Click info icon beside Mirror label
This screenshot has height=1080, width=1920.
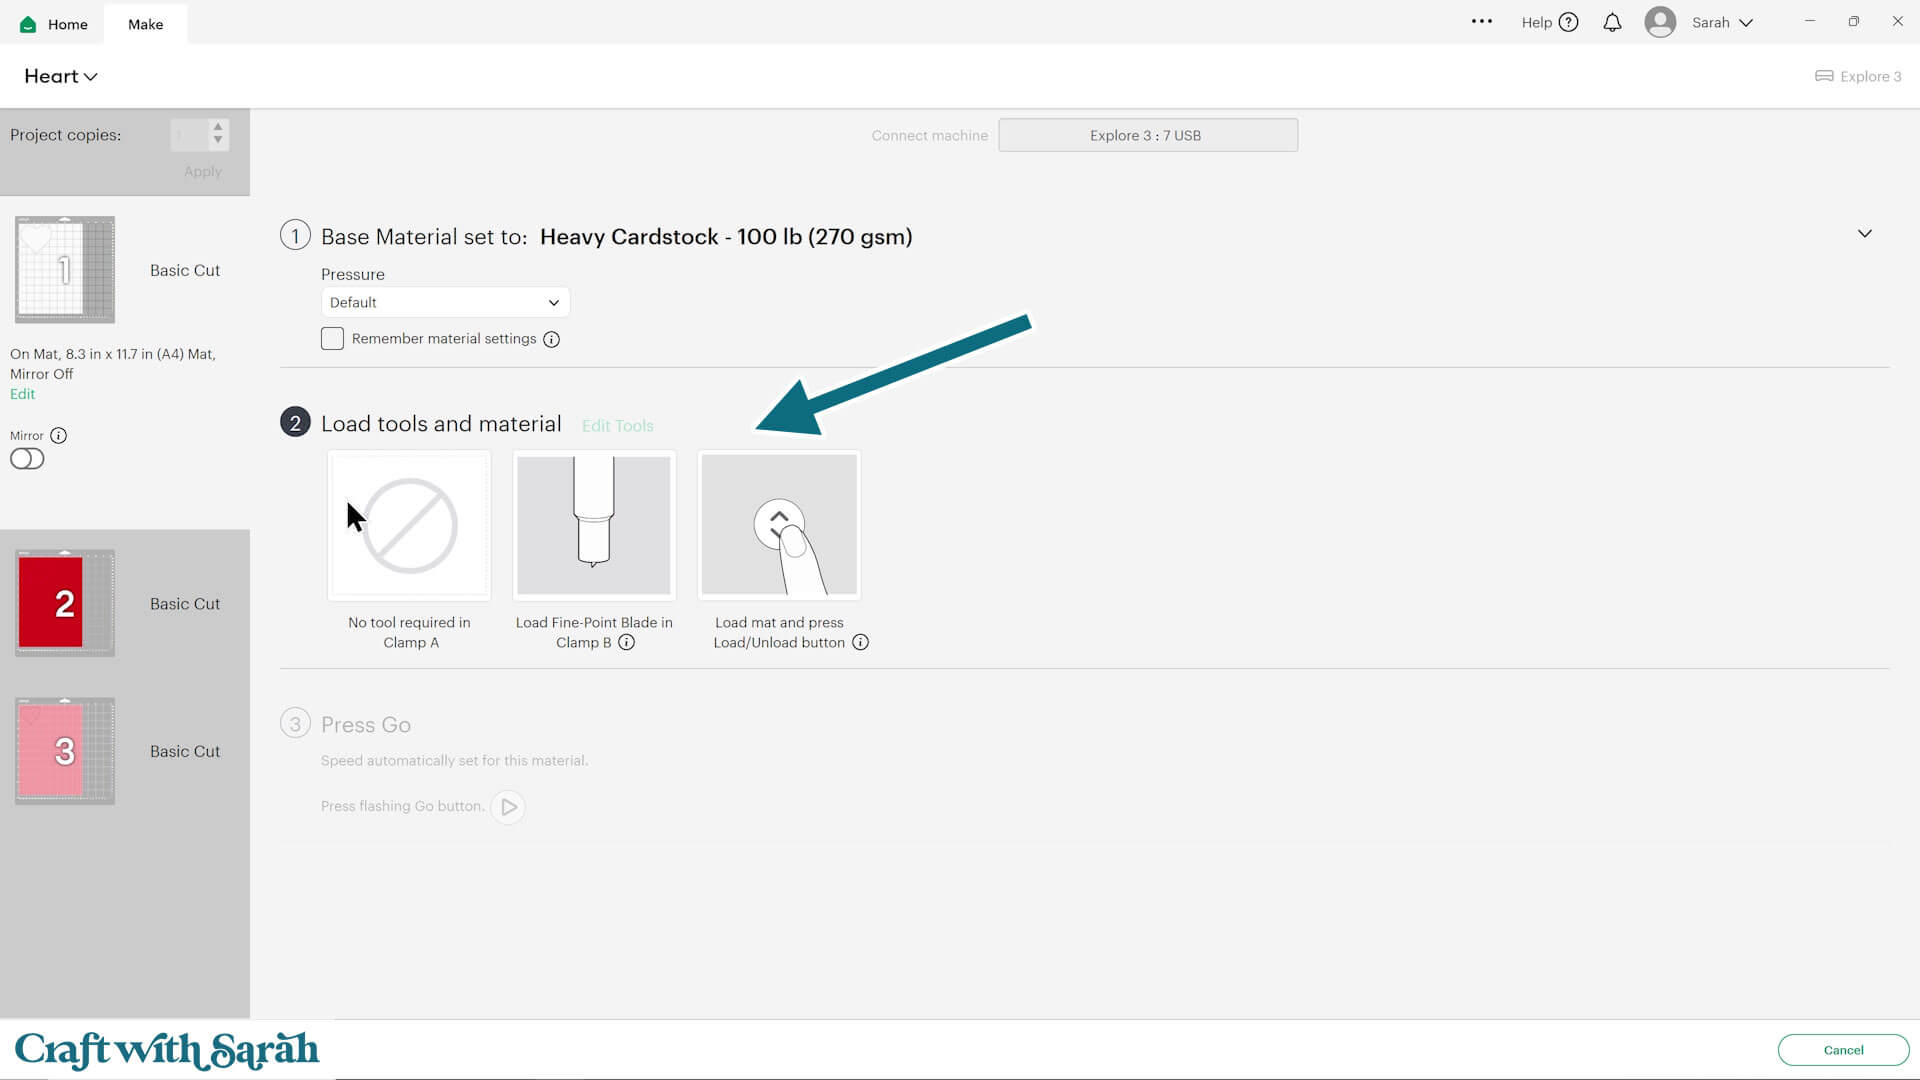[59, 436]
